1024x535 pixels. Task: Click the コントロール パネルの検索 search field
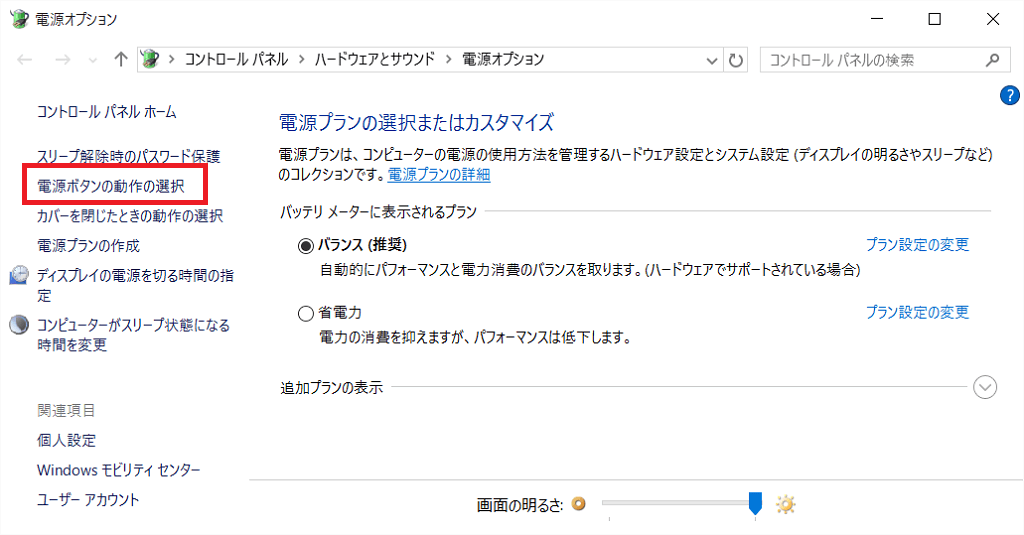[874, 60]
